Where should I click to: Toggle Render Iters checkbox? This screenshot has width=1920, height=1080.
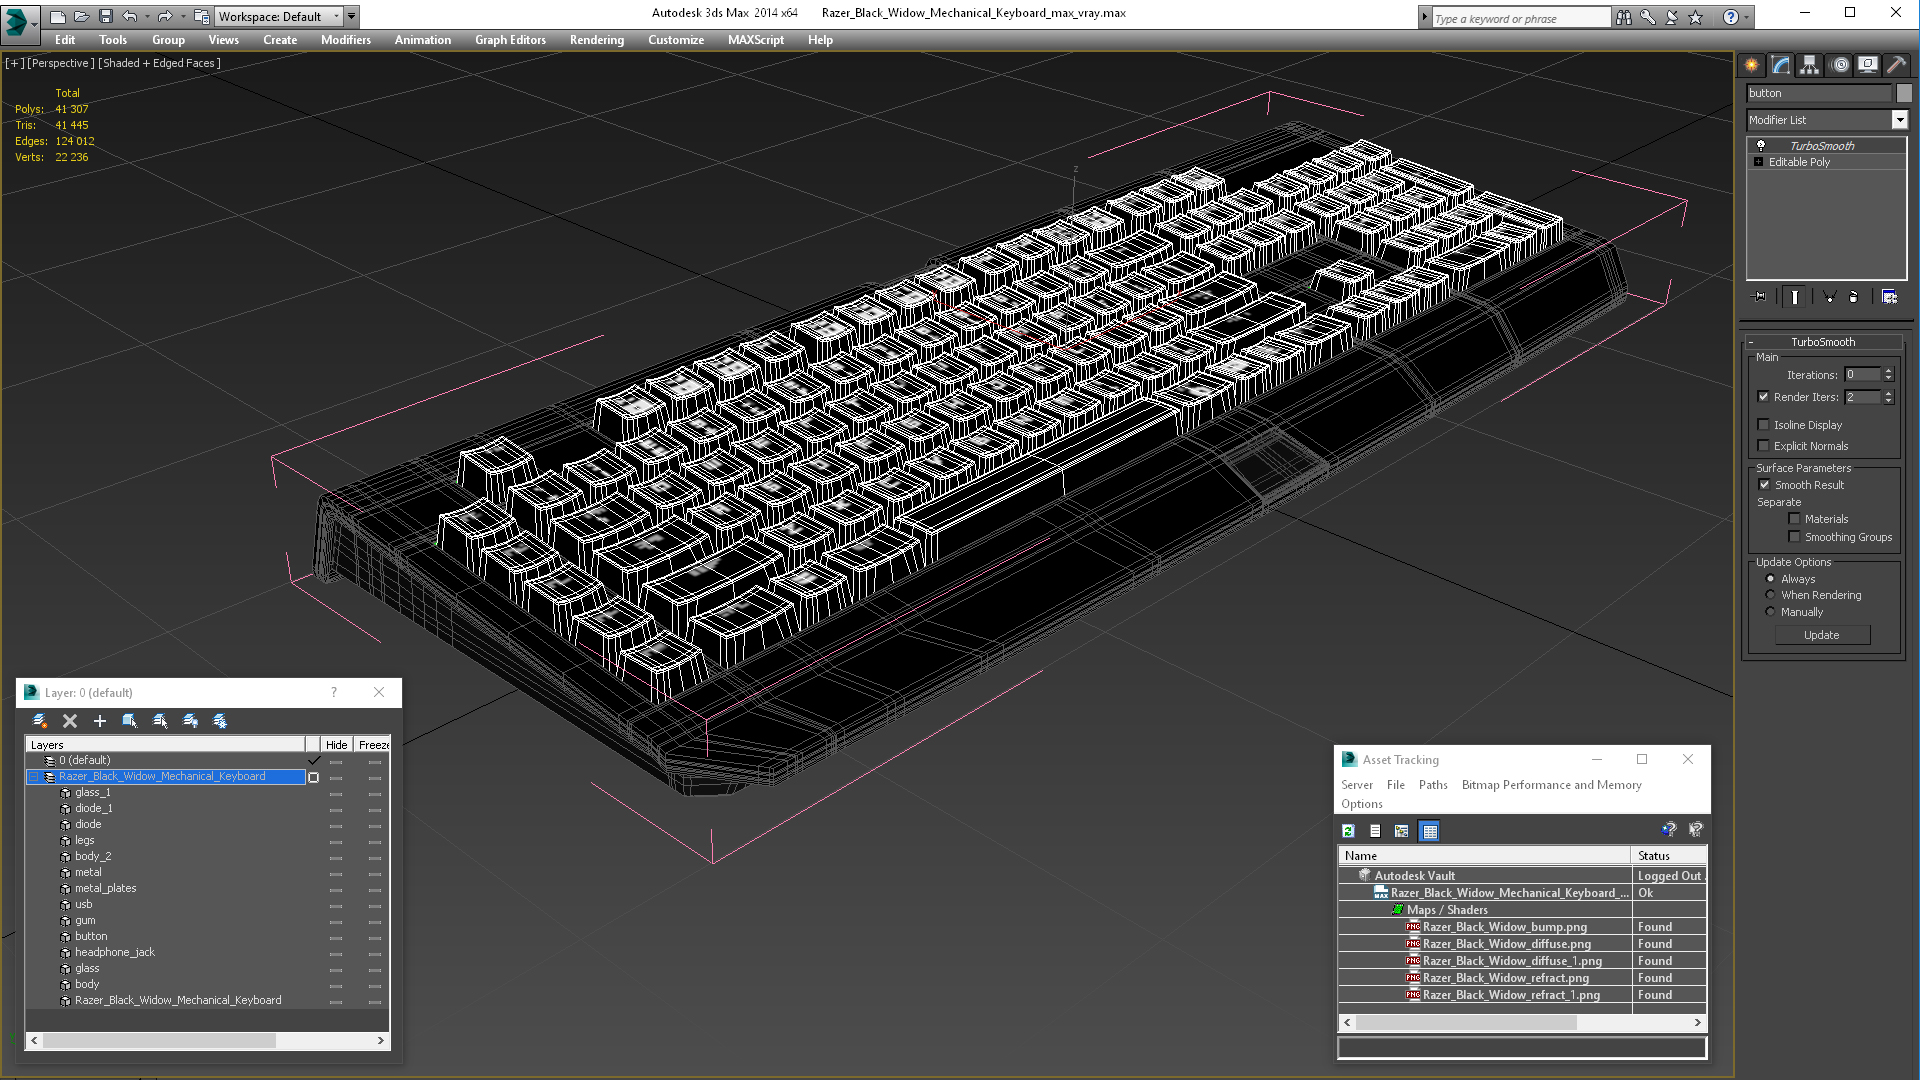[1764, 397]
